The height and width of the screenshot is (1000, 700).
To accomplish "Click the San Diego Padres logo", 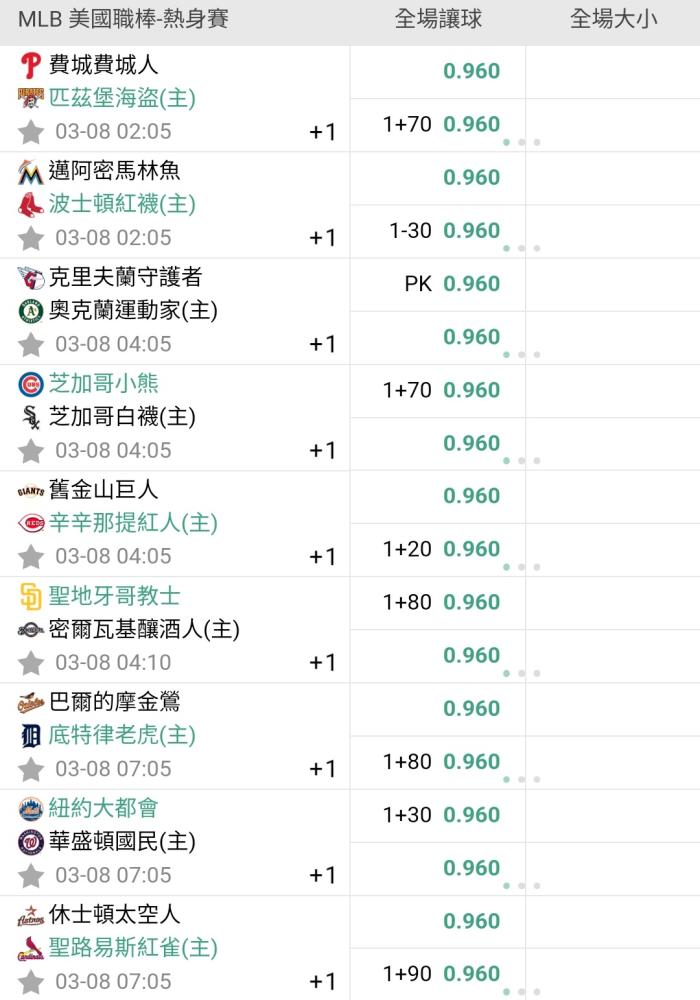I will click(30, 596).
